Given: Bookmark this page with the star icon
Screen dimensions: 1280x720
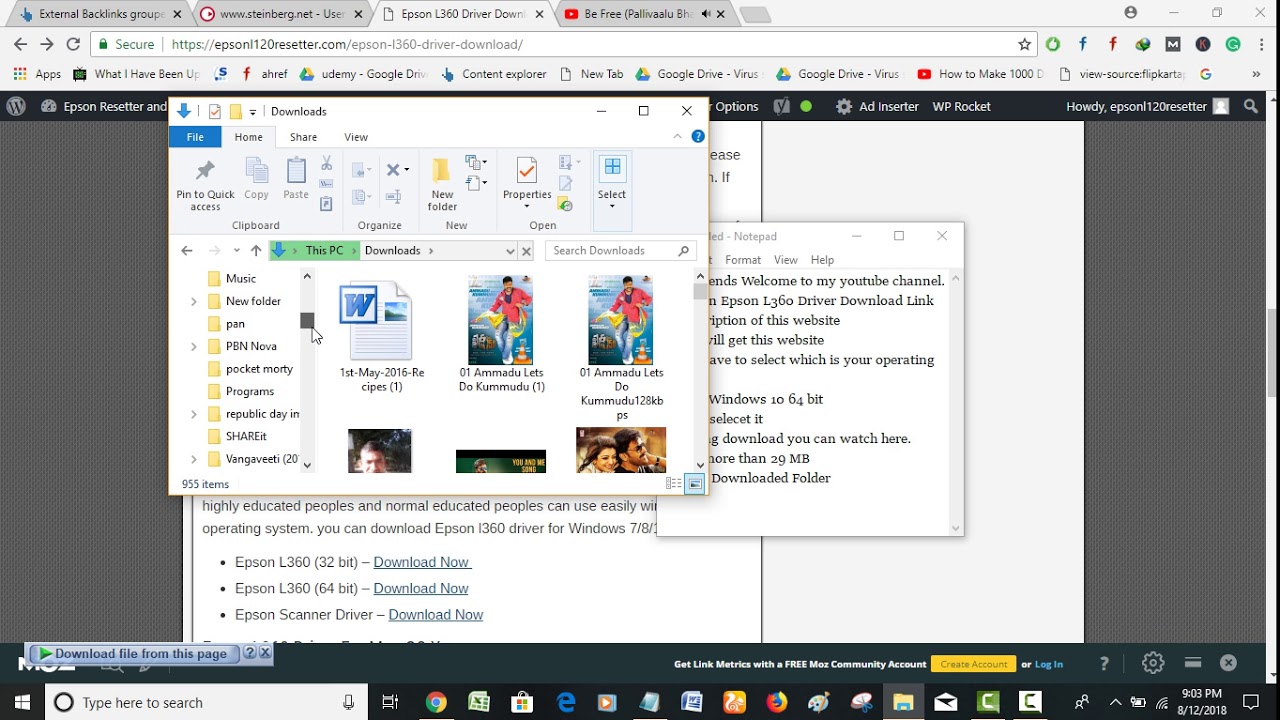Looking at the screenshot, I should tap(1024, 44).
